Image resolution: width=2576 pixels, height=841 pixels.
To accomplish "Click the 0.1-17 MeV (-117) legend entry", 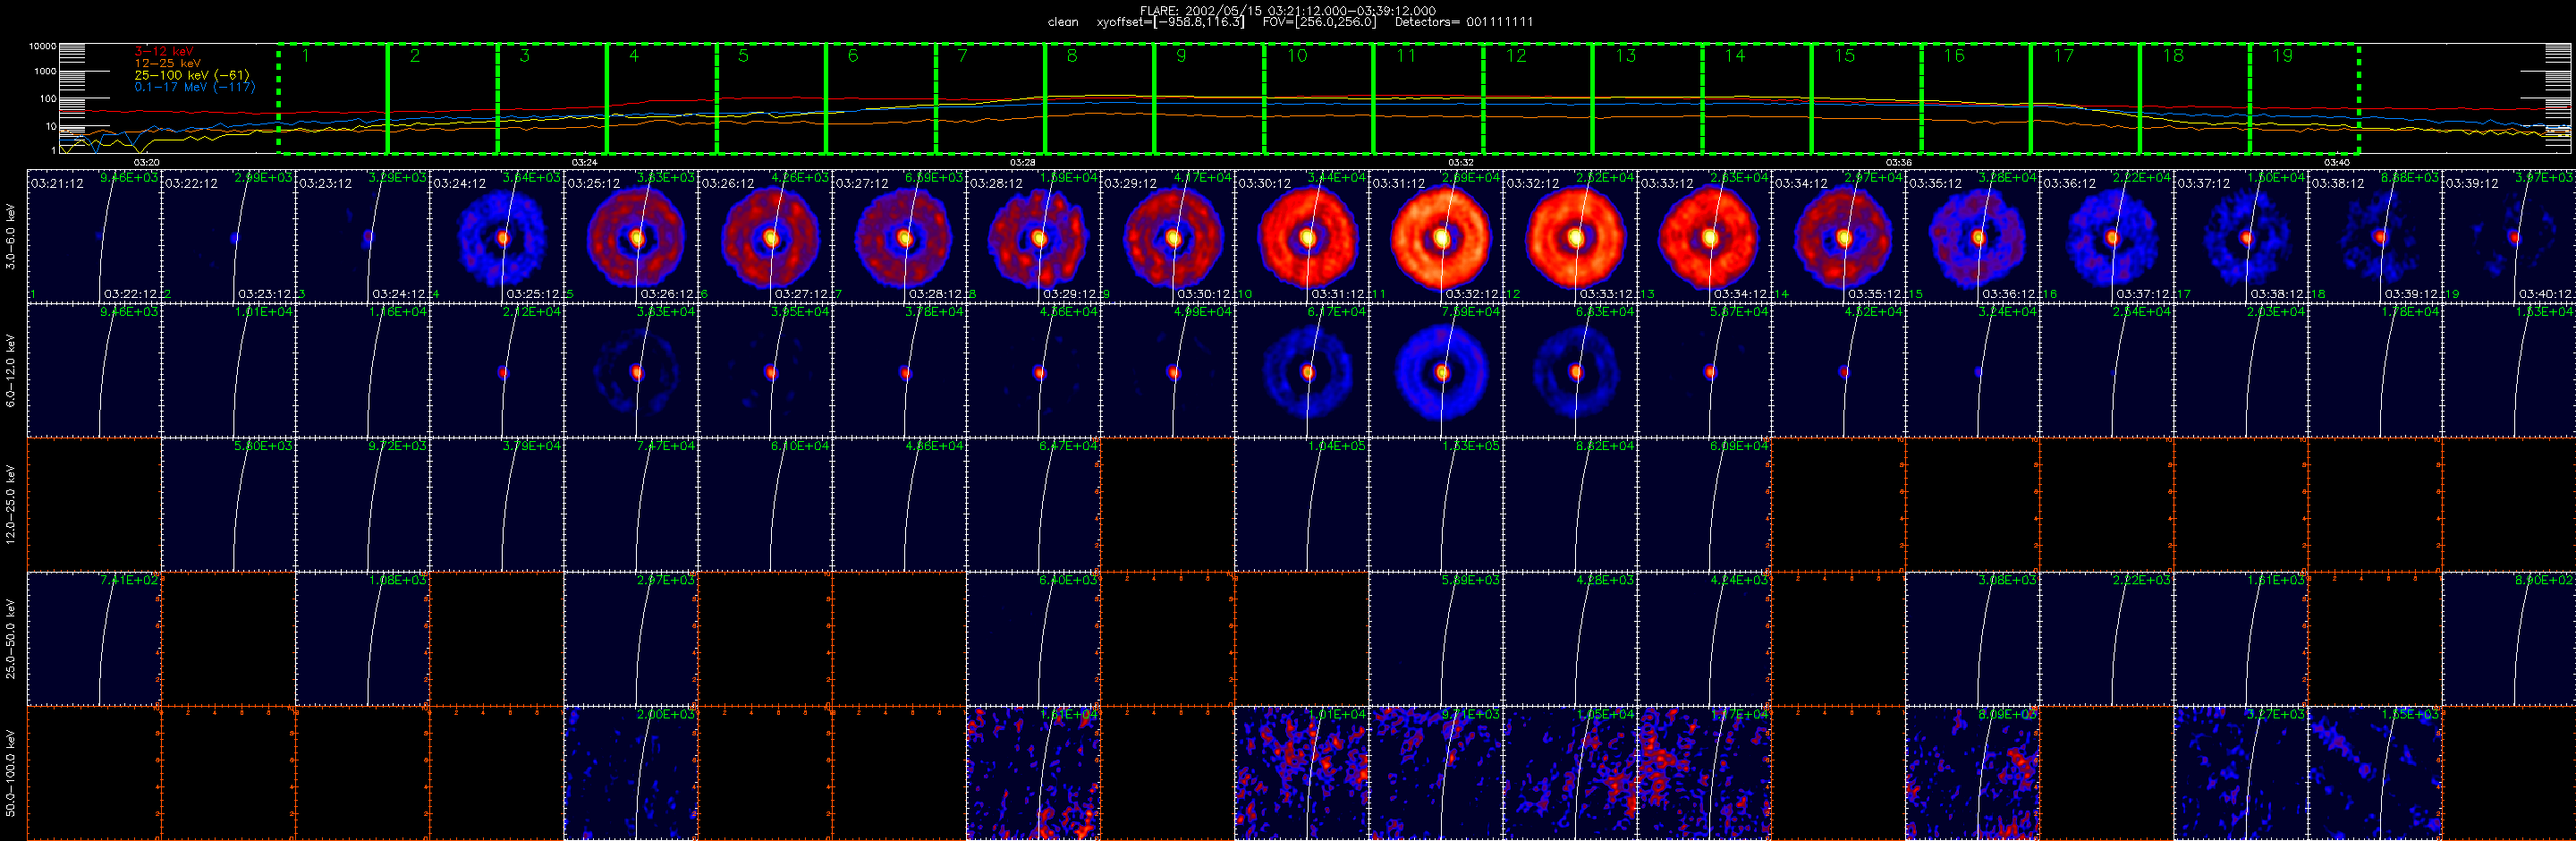I will click(x=195, y=87).
